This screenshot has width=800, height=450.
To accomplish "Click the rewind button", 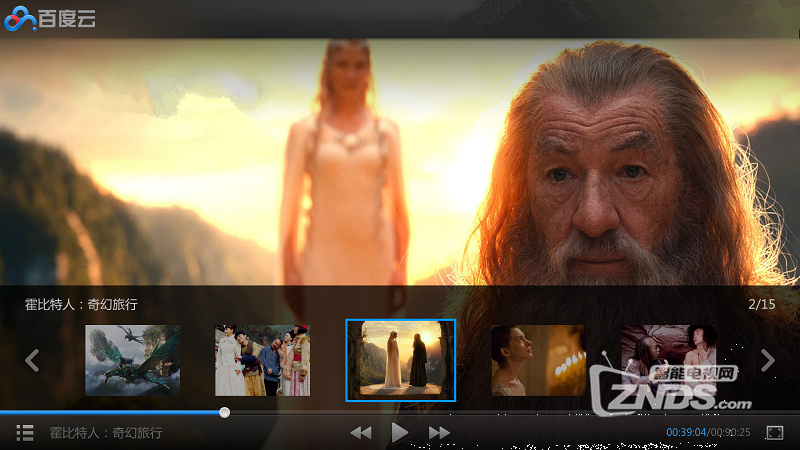I will [x=361, y=433].
